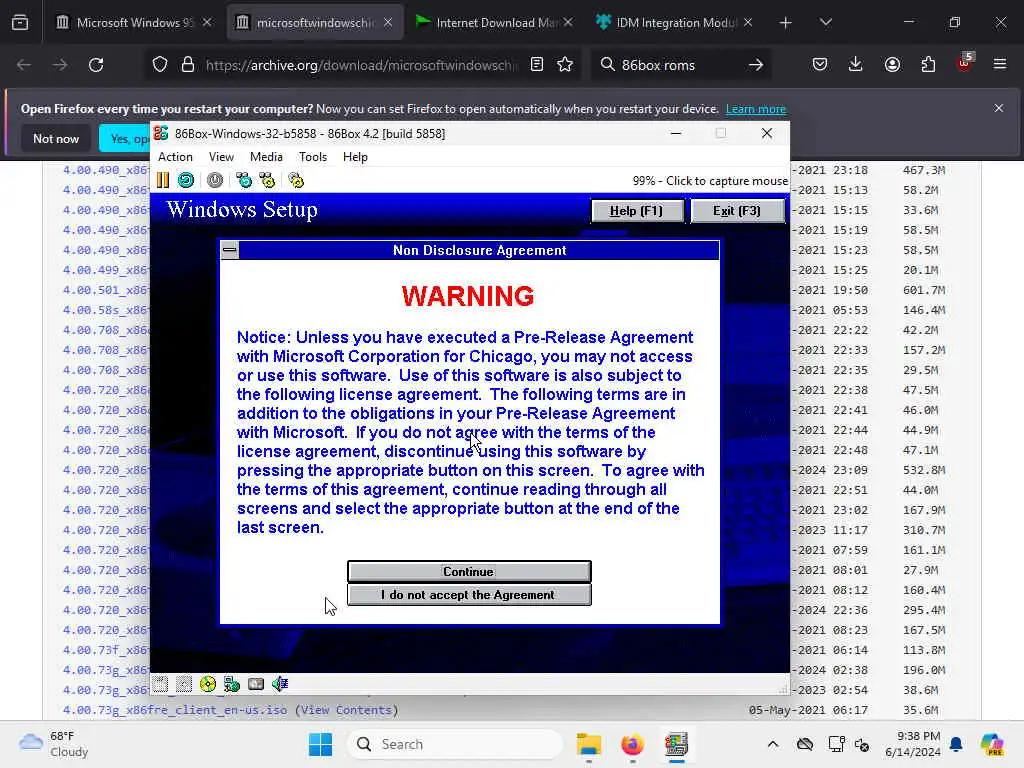
Task: Open the Learn more link
Action: click(756, 109)
